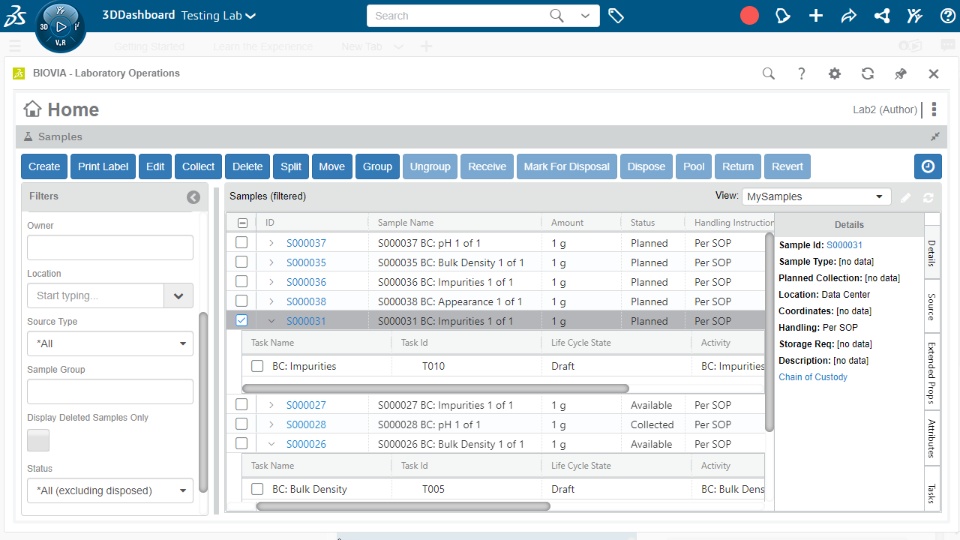Viewport: 960px width, 540px height.
Task: Click the Create button
Action: 44,167
